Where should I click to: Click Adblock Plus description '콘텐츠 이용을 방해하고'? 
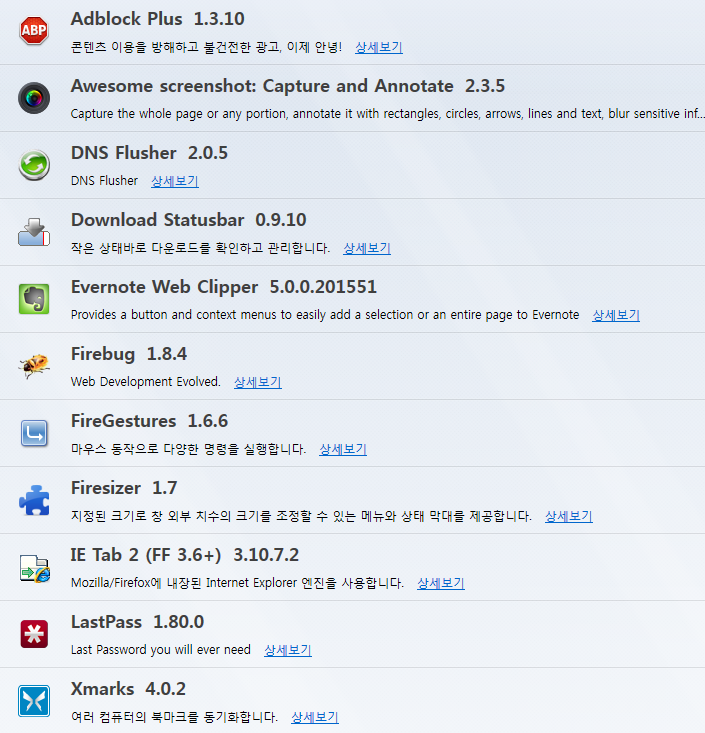[206, 47]
